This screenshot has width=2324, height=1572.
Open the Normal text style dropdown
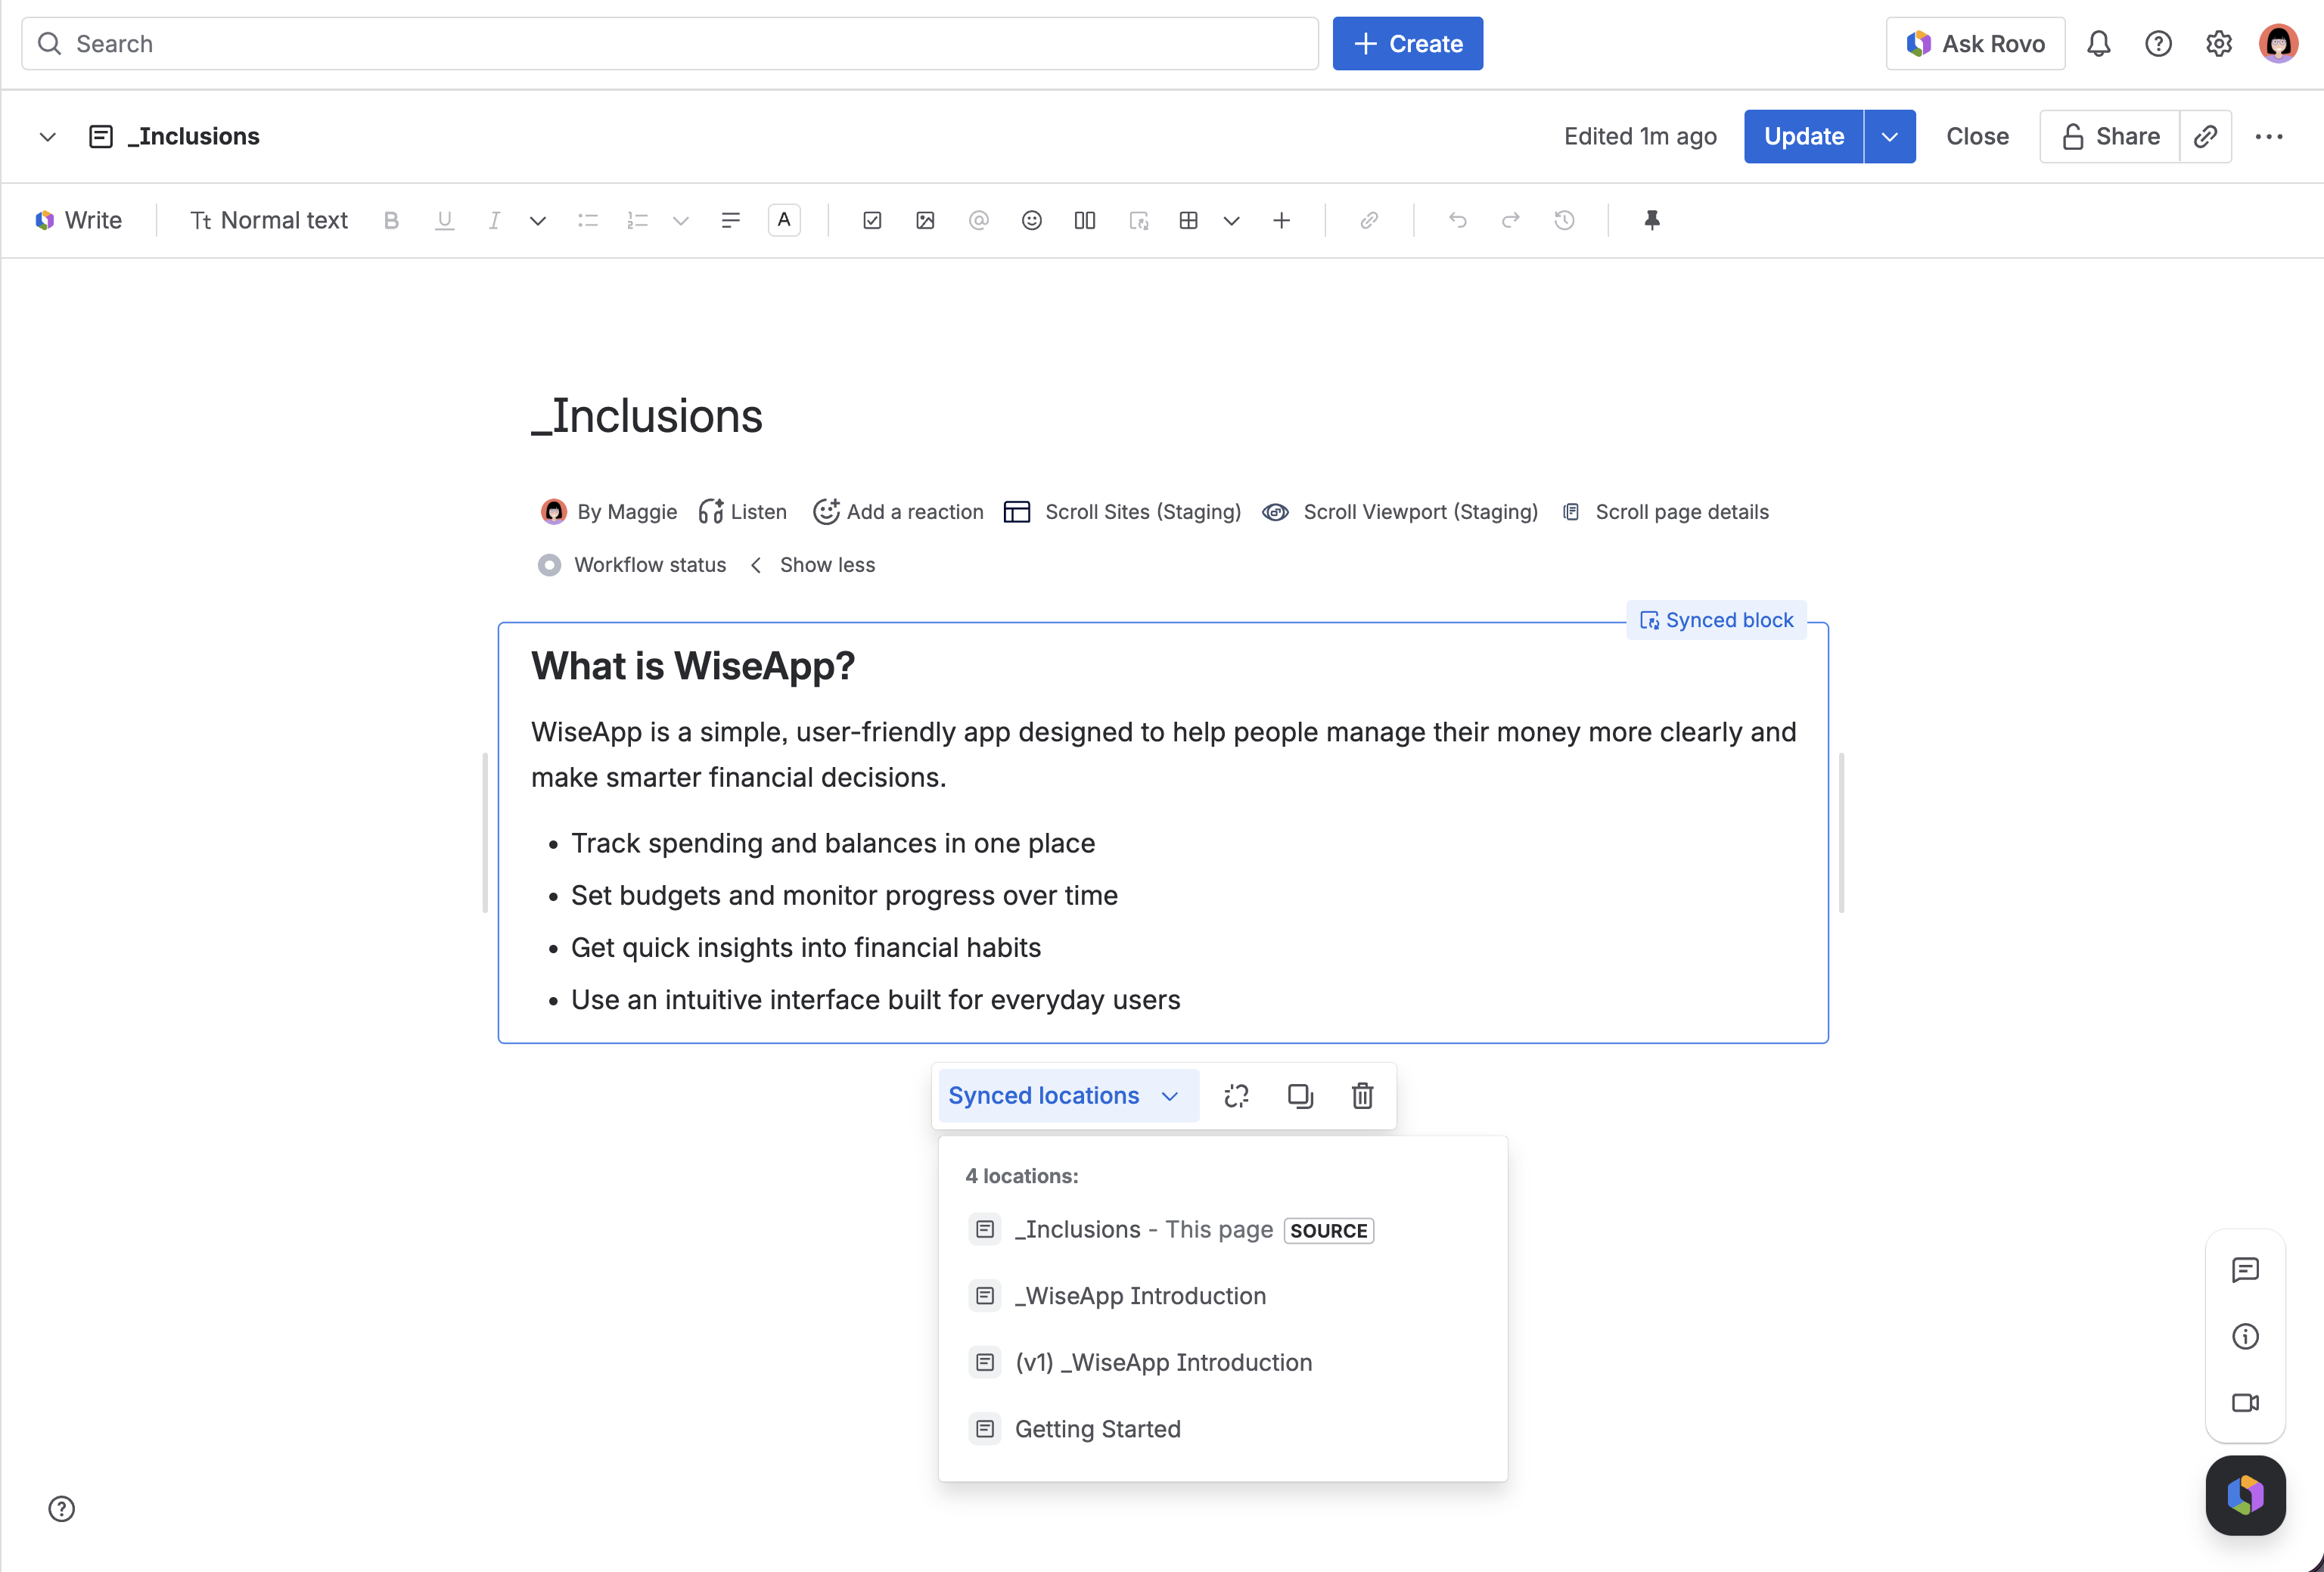[x=269, y=220]
